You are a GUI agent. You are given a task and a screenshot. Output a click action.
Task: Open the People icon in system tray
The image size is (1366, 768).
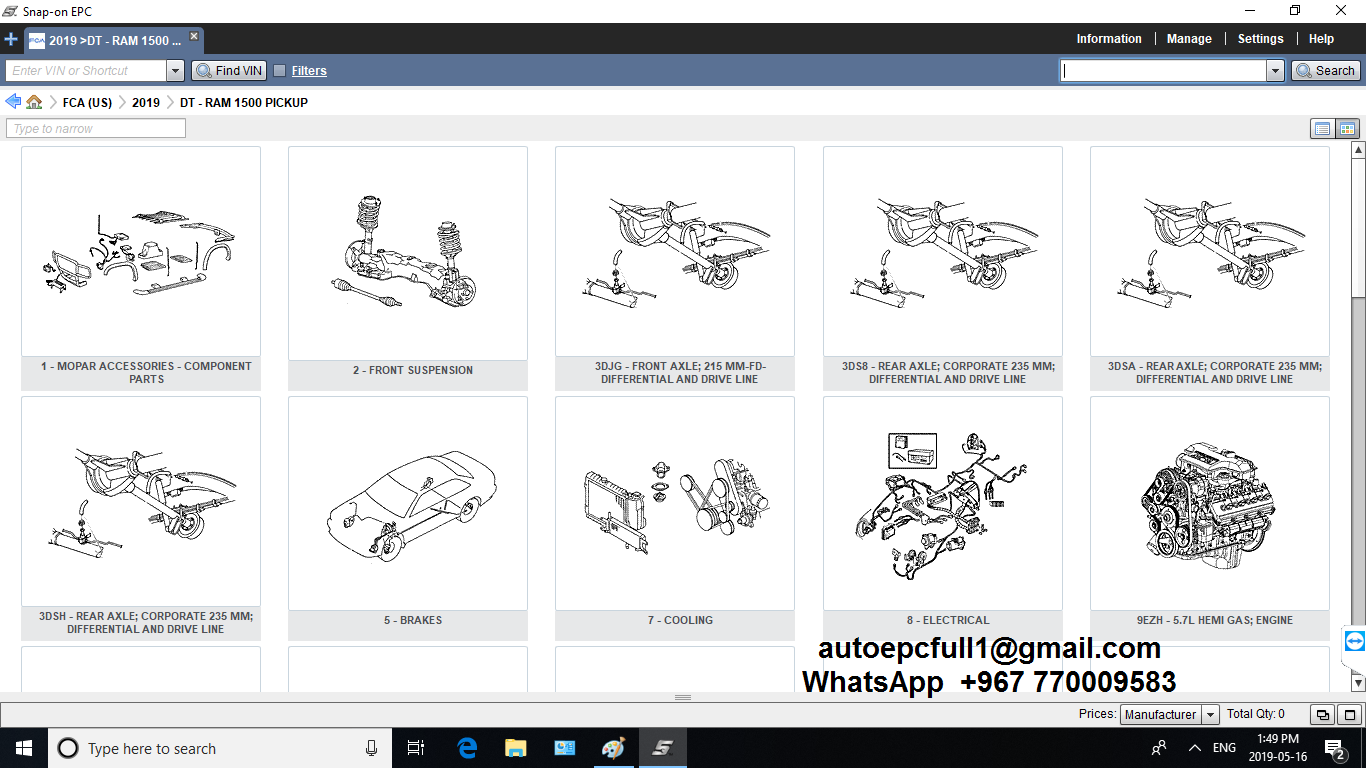point(1160,748)
